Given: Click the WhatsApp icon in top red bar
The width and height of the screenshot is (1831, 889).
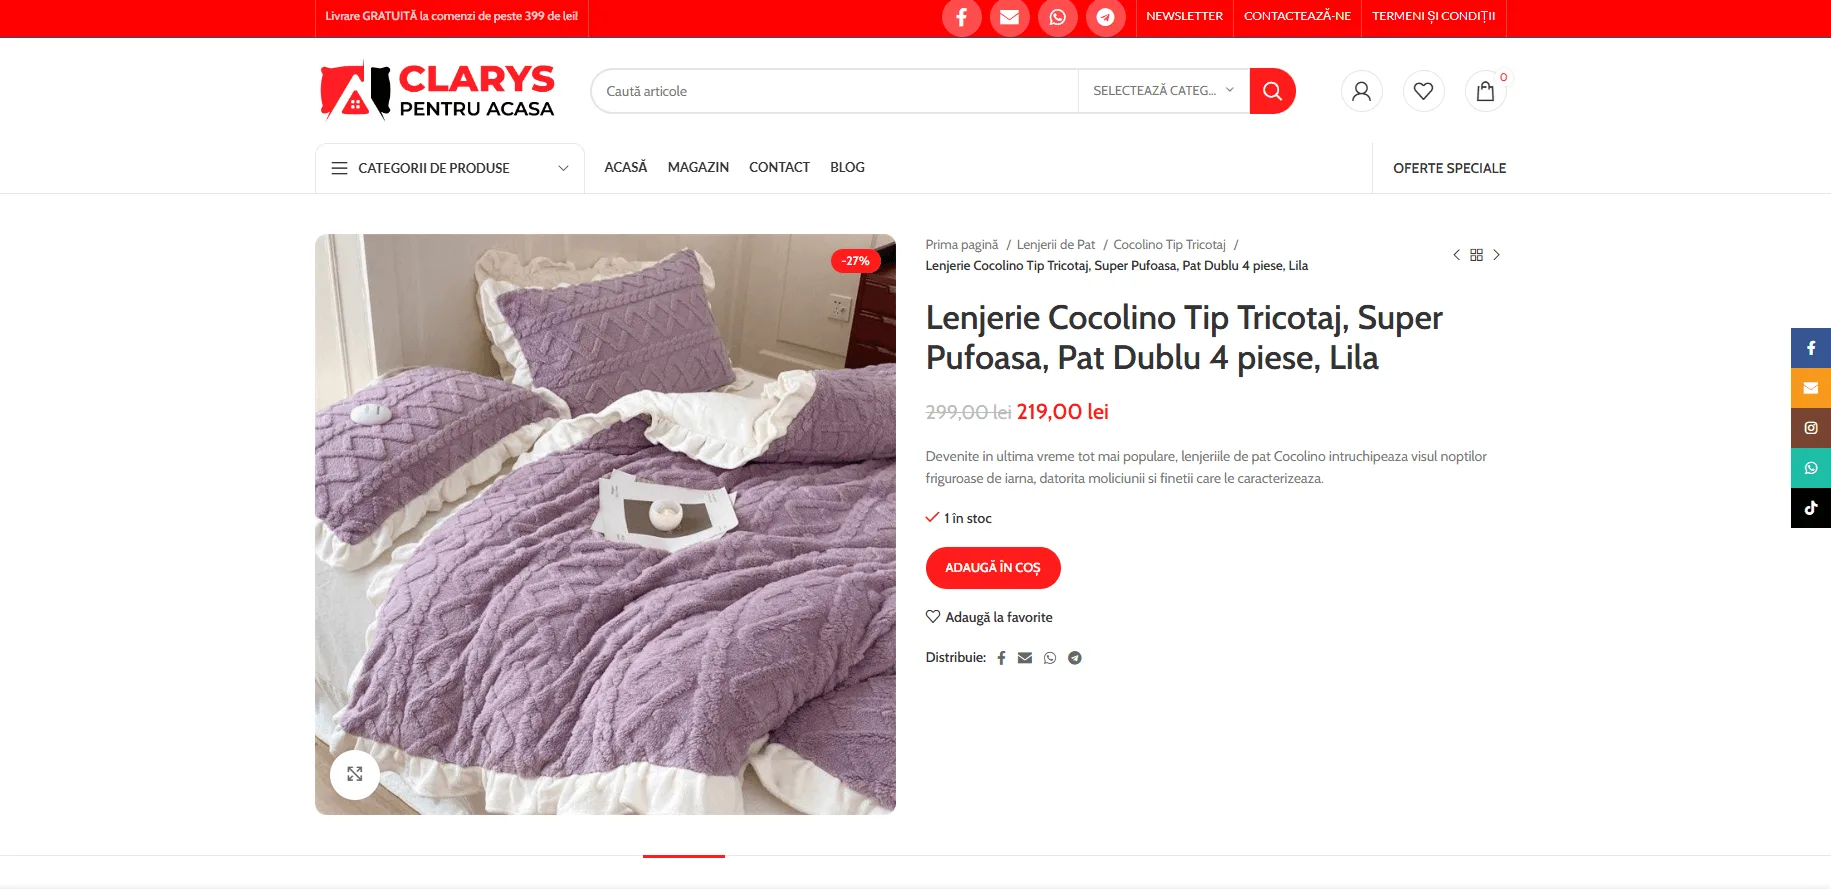Looking at the screenshot, I should [x=1057, y=17].
